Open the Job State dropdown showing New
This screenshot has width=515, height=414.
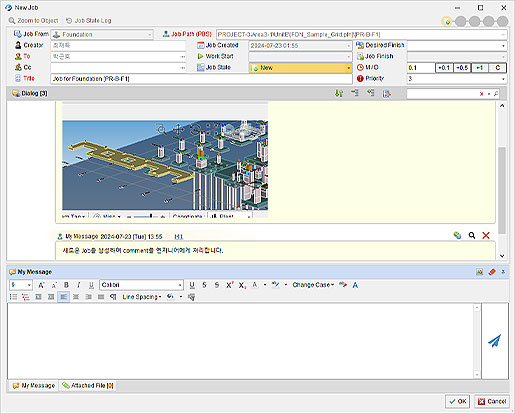[x=300, y=68]
